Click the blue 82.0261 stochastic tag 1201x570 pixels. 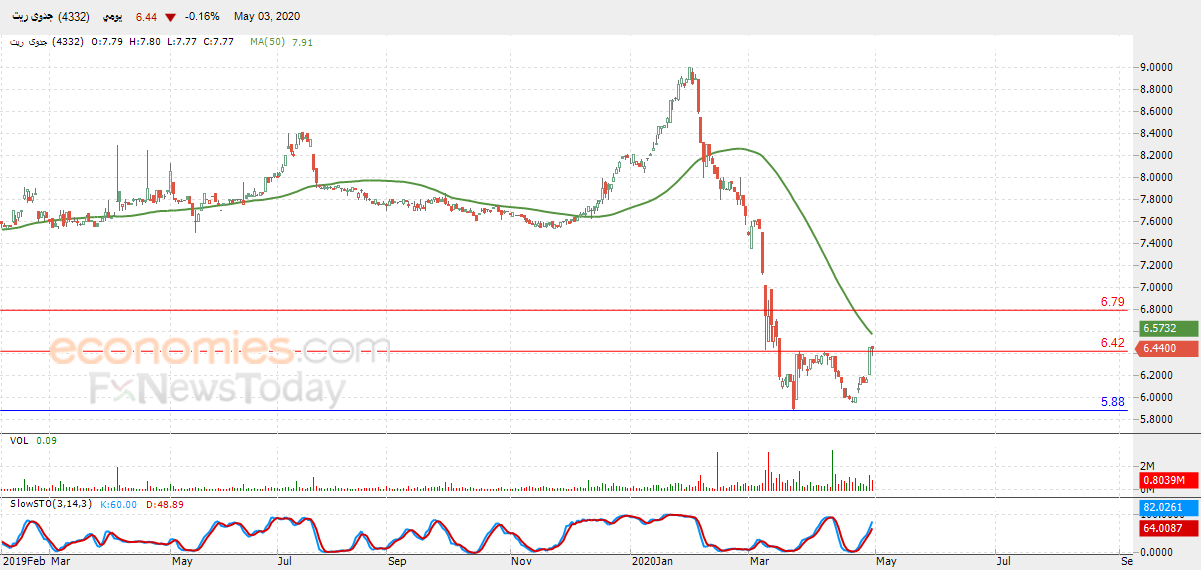tap(1169, 508)
